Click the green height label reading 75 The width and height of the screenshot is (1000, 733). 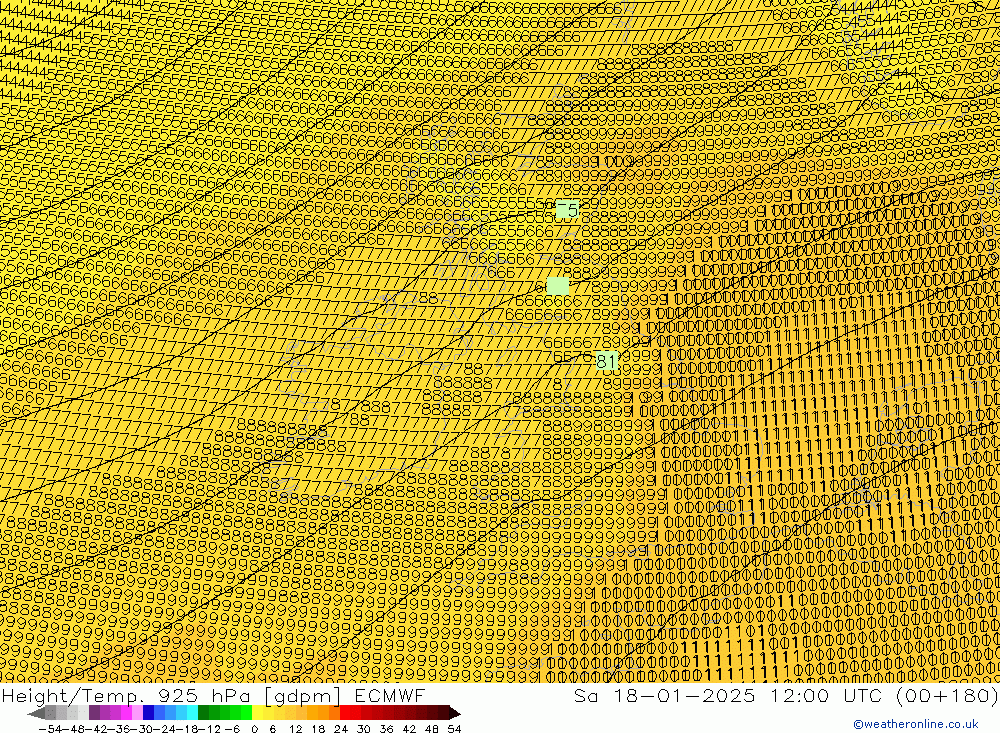[567, 209]
